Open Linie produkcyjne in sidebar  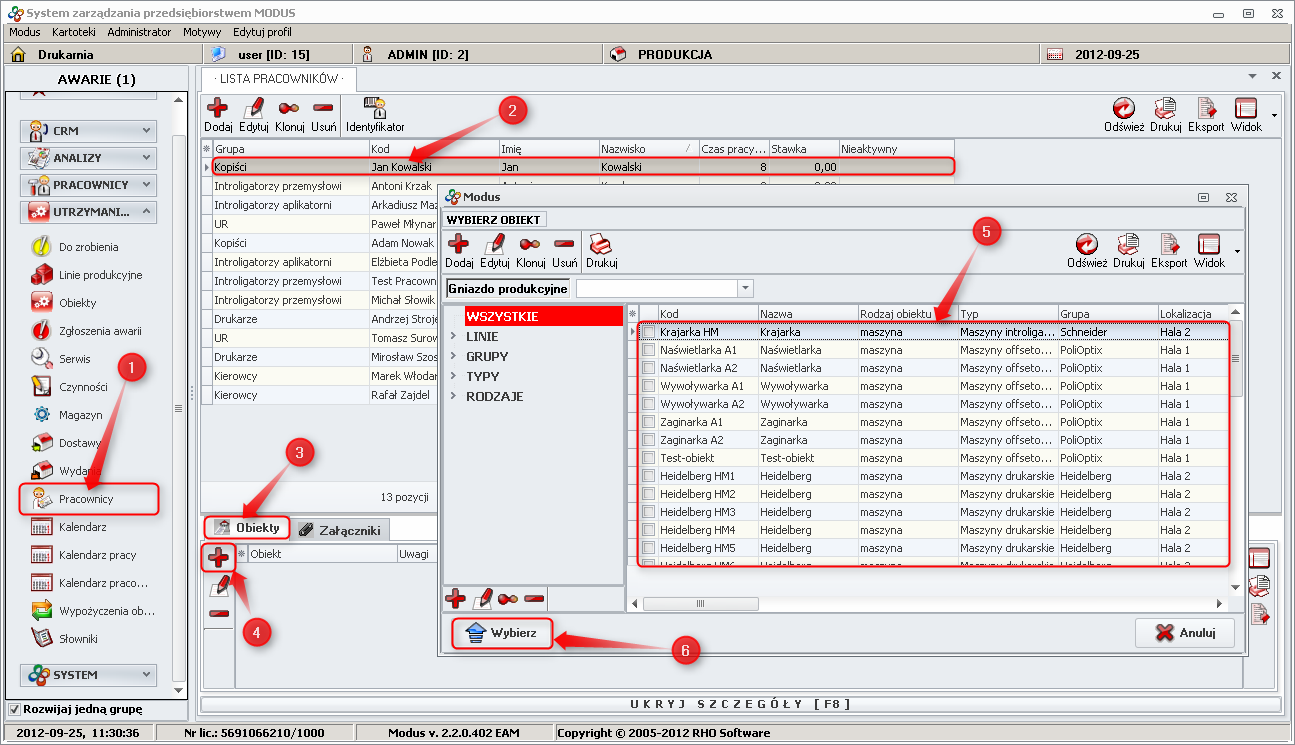point(100,275)
